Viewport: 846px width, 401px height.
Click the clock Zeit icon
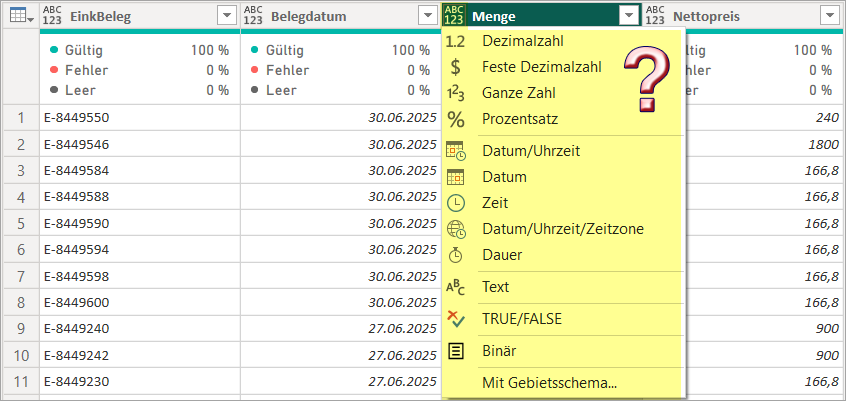point(456,203)
